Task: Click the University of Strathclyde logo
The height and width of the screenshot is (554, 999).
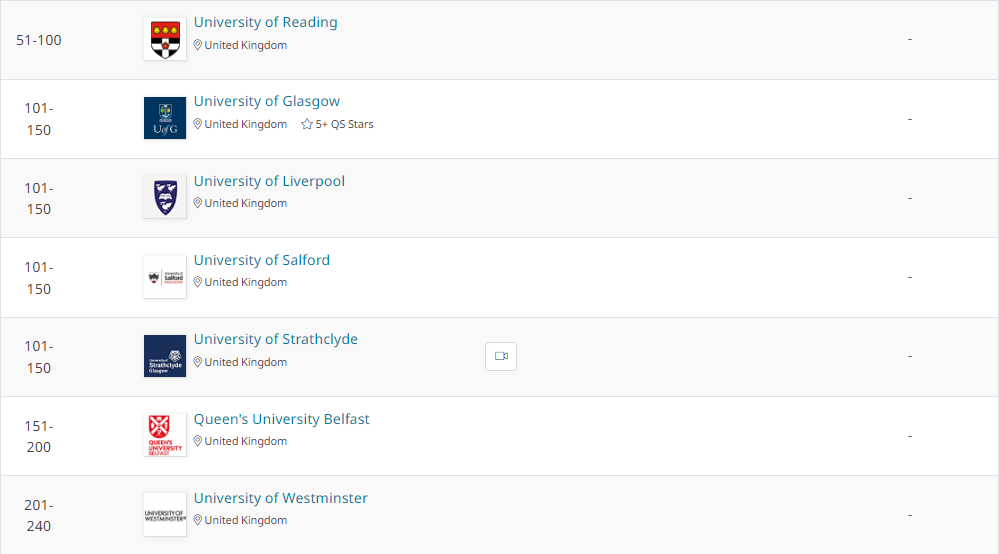Action: [164, 356]
